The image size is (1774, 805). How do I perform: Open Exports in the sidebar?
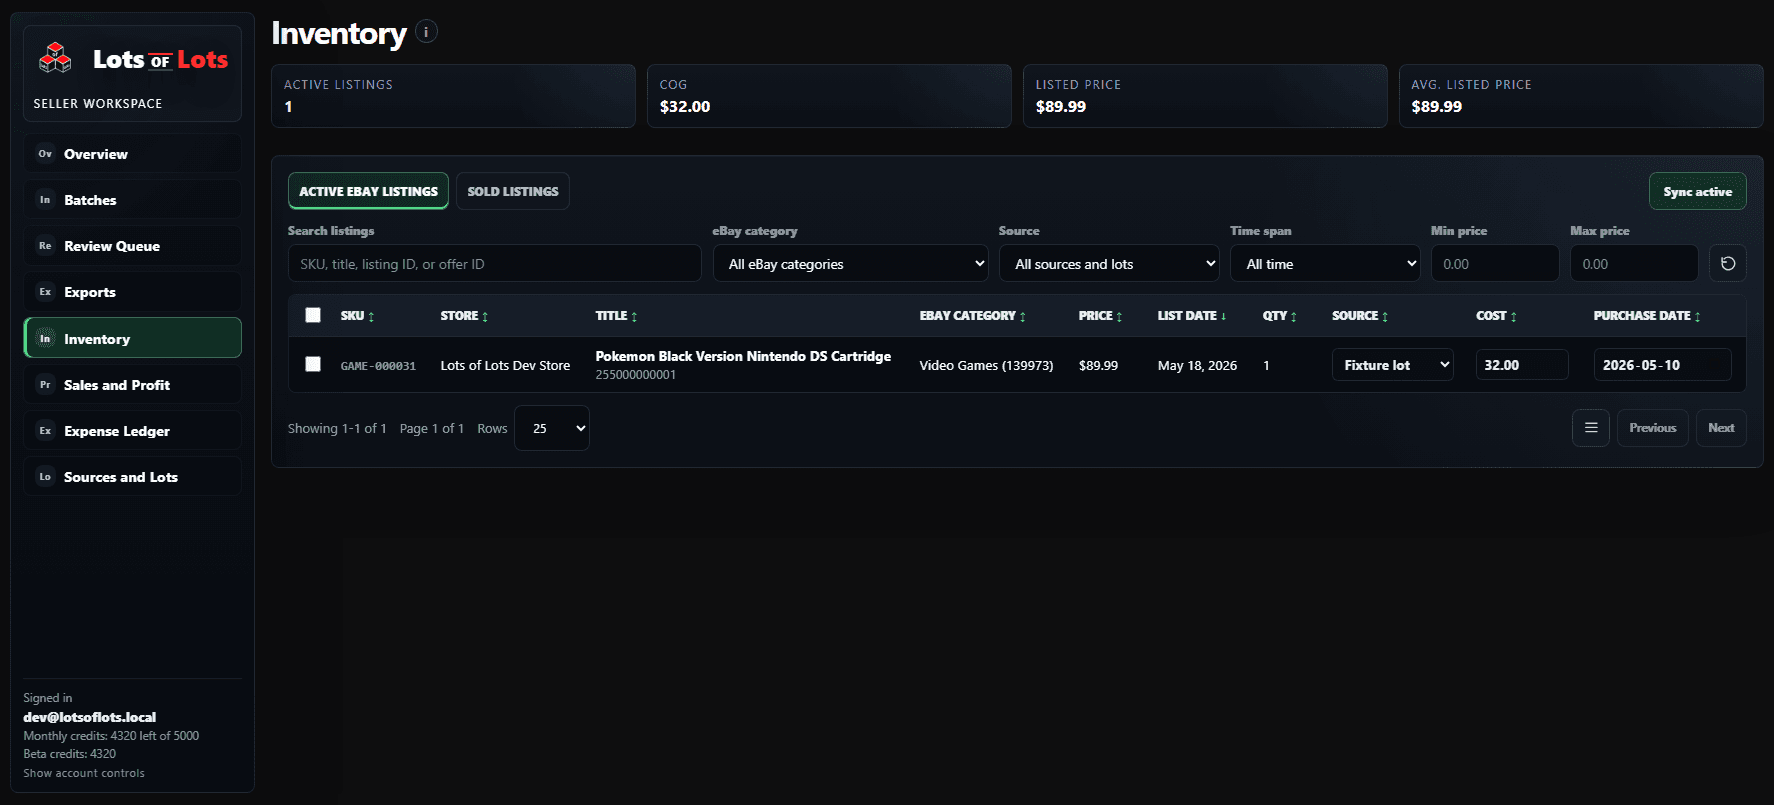coord(132,292)
